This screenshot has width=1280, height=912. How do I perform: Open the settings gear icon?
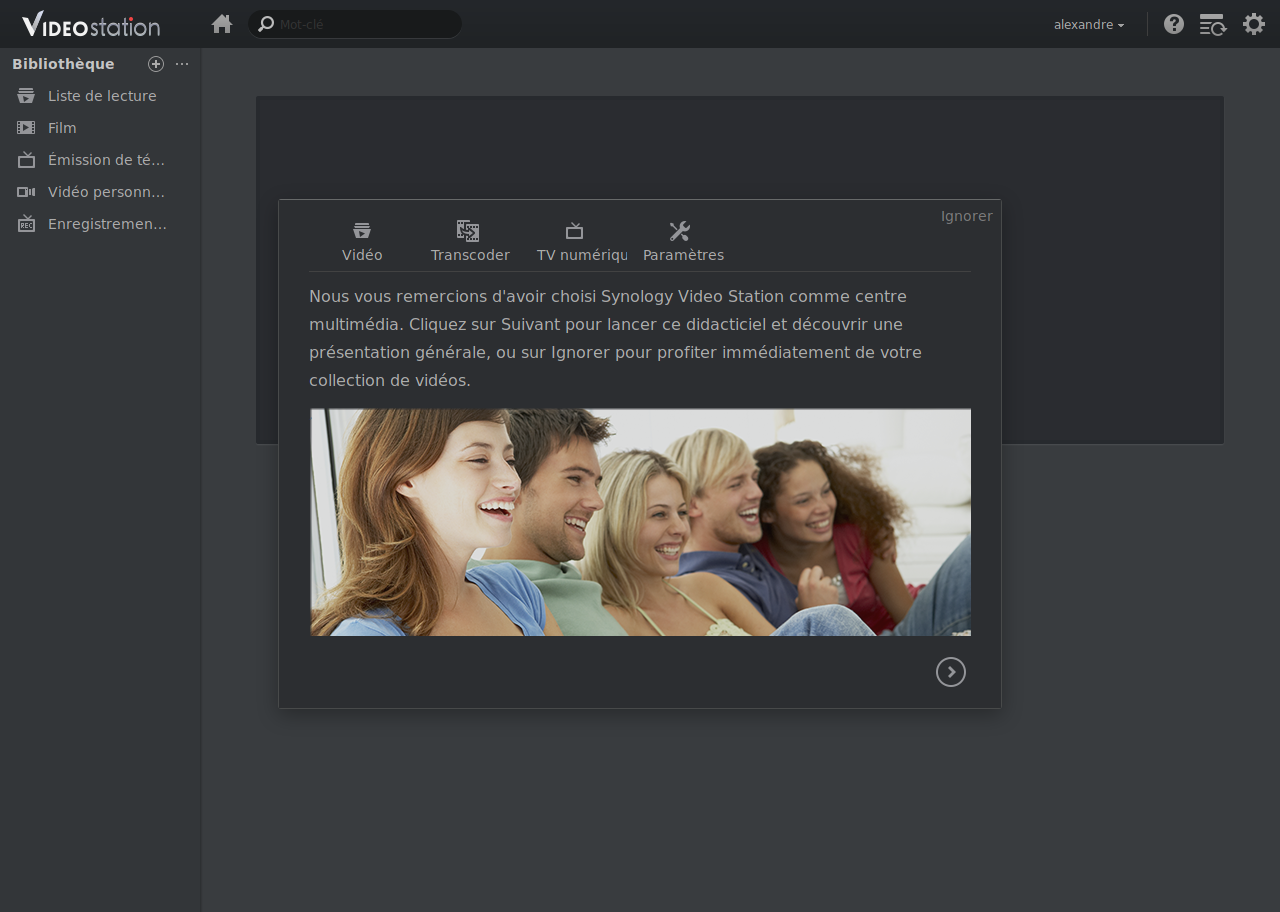(1254, 24)
